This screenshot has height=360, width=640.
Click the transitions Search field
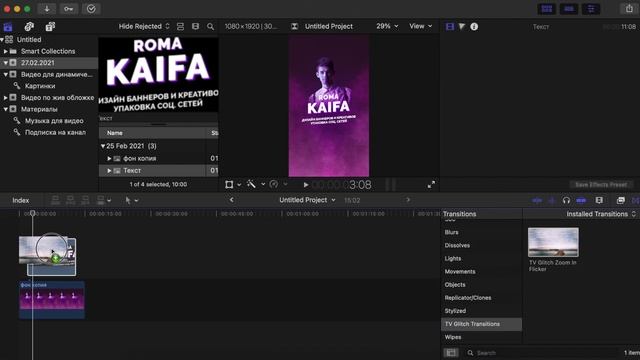543,353
